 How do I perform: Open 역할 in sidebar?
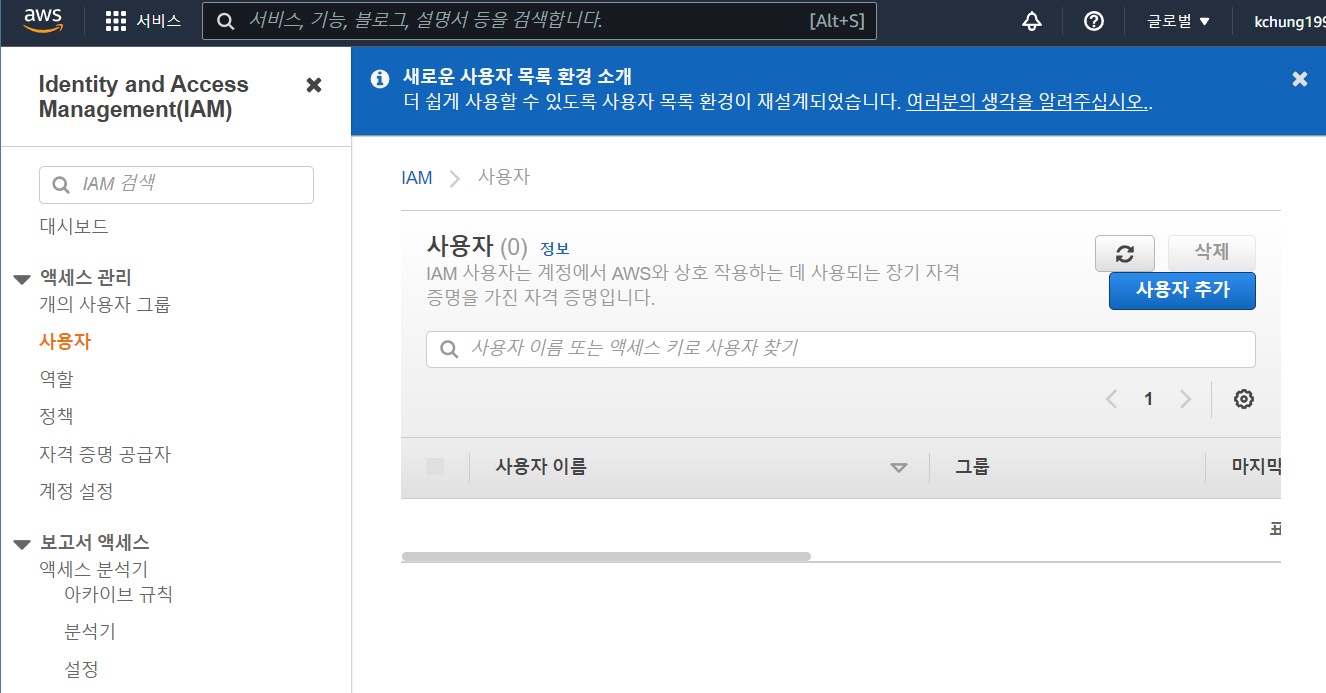[56, 379]
